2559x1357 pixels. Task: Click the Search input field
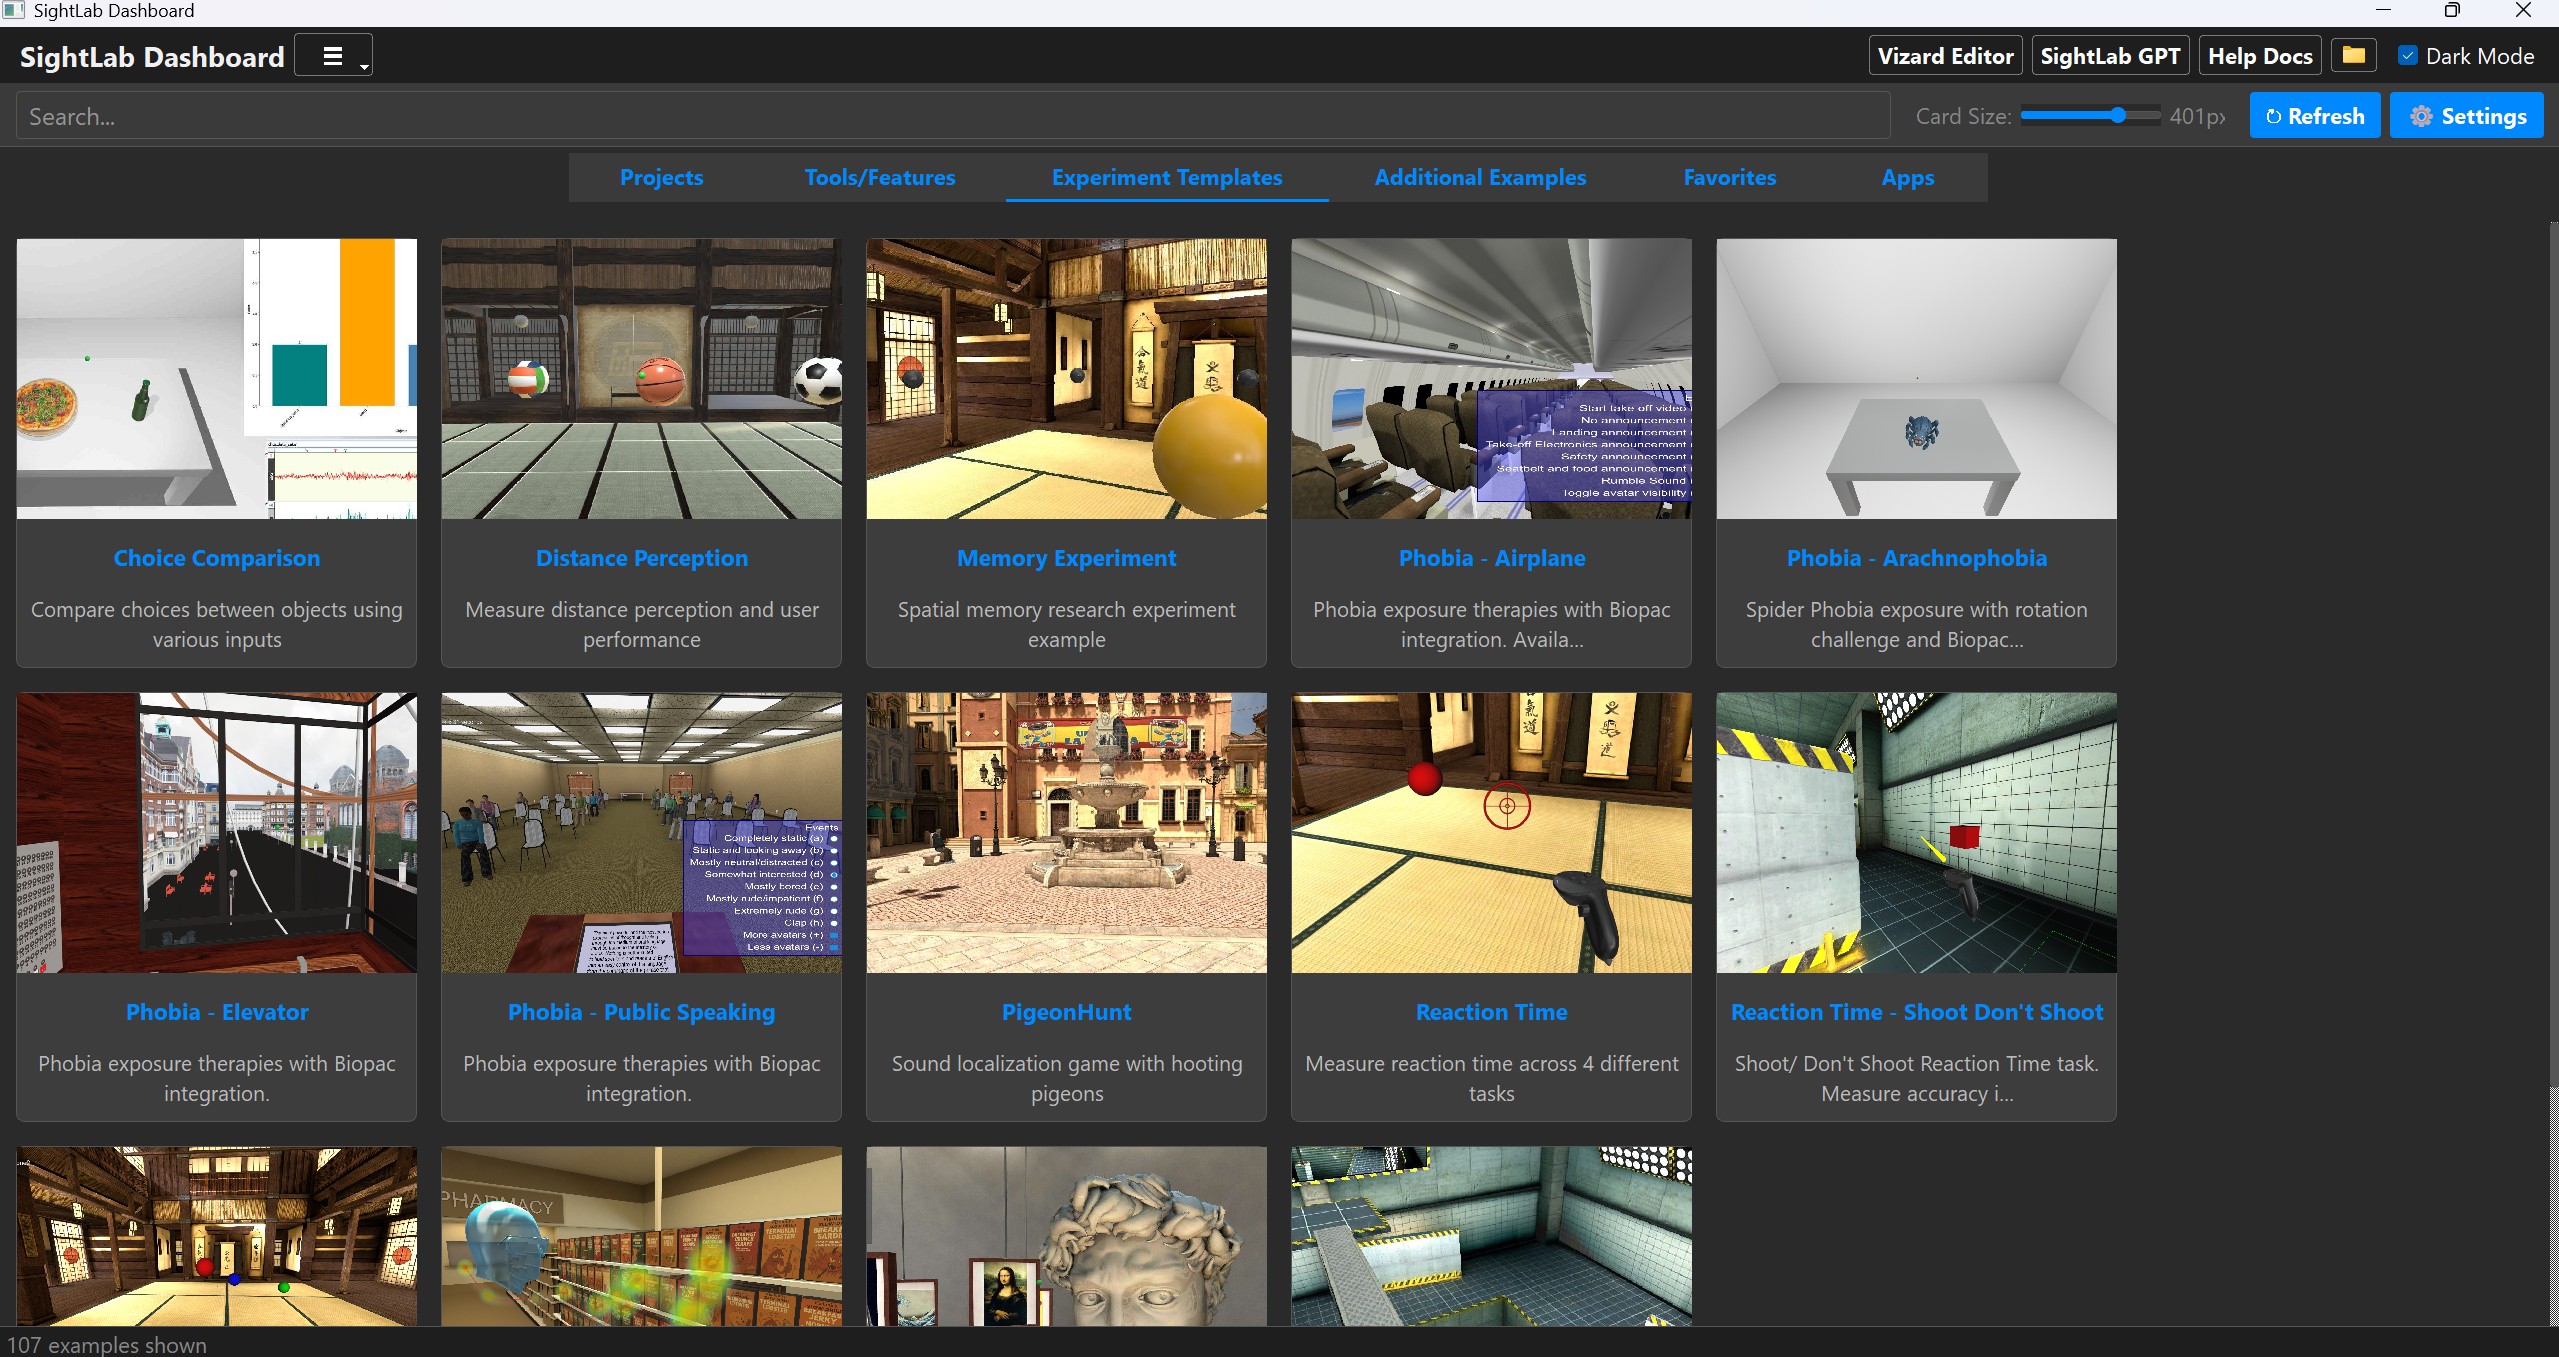[950, 116]
